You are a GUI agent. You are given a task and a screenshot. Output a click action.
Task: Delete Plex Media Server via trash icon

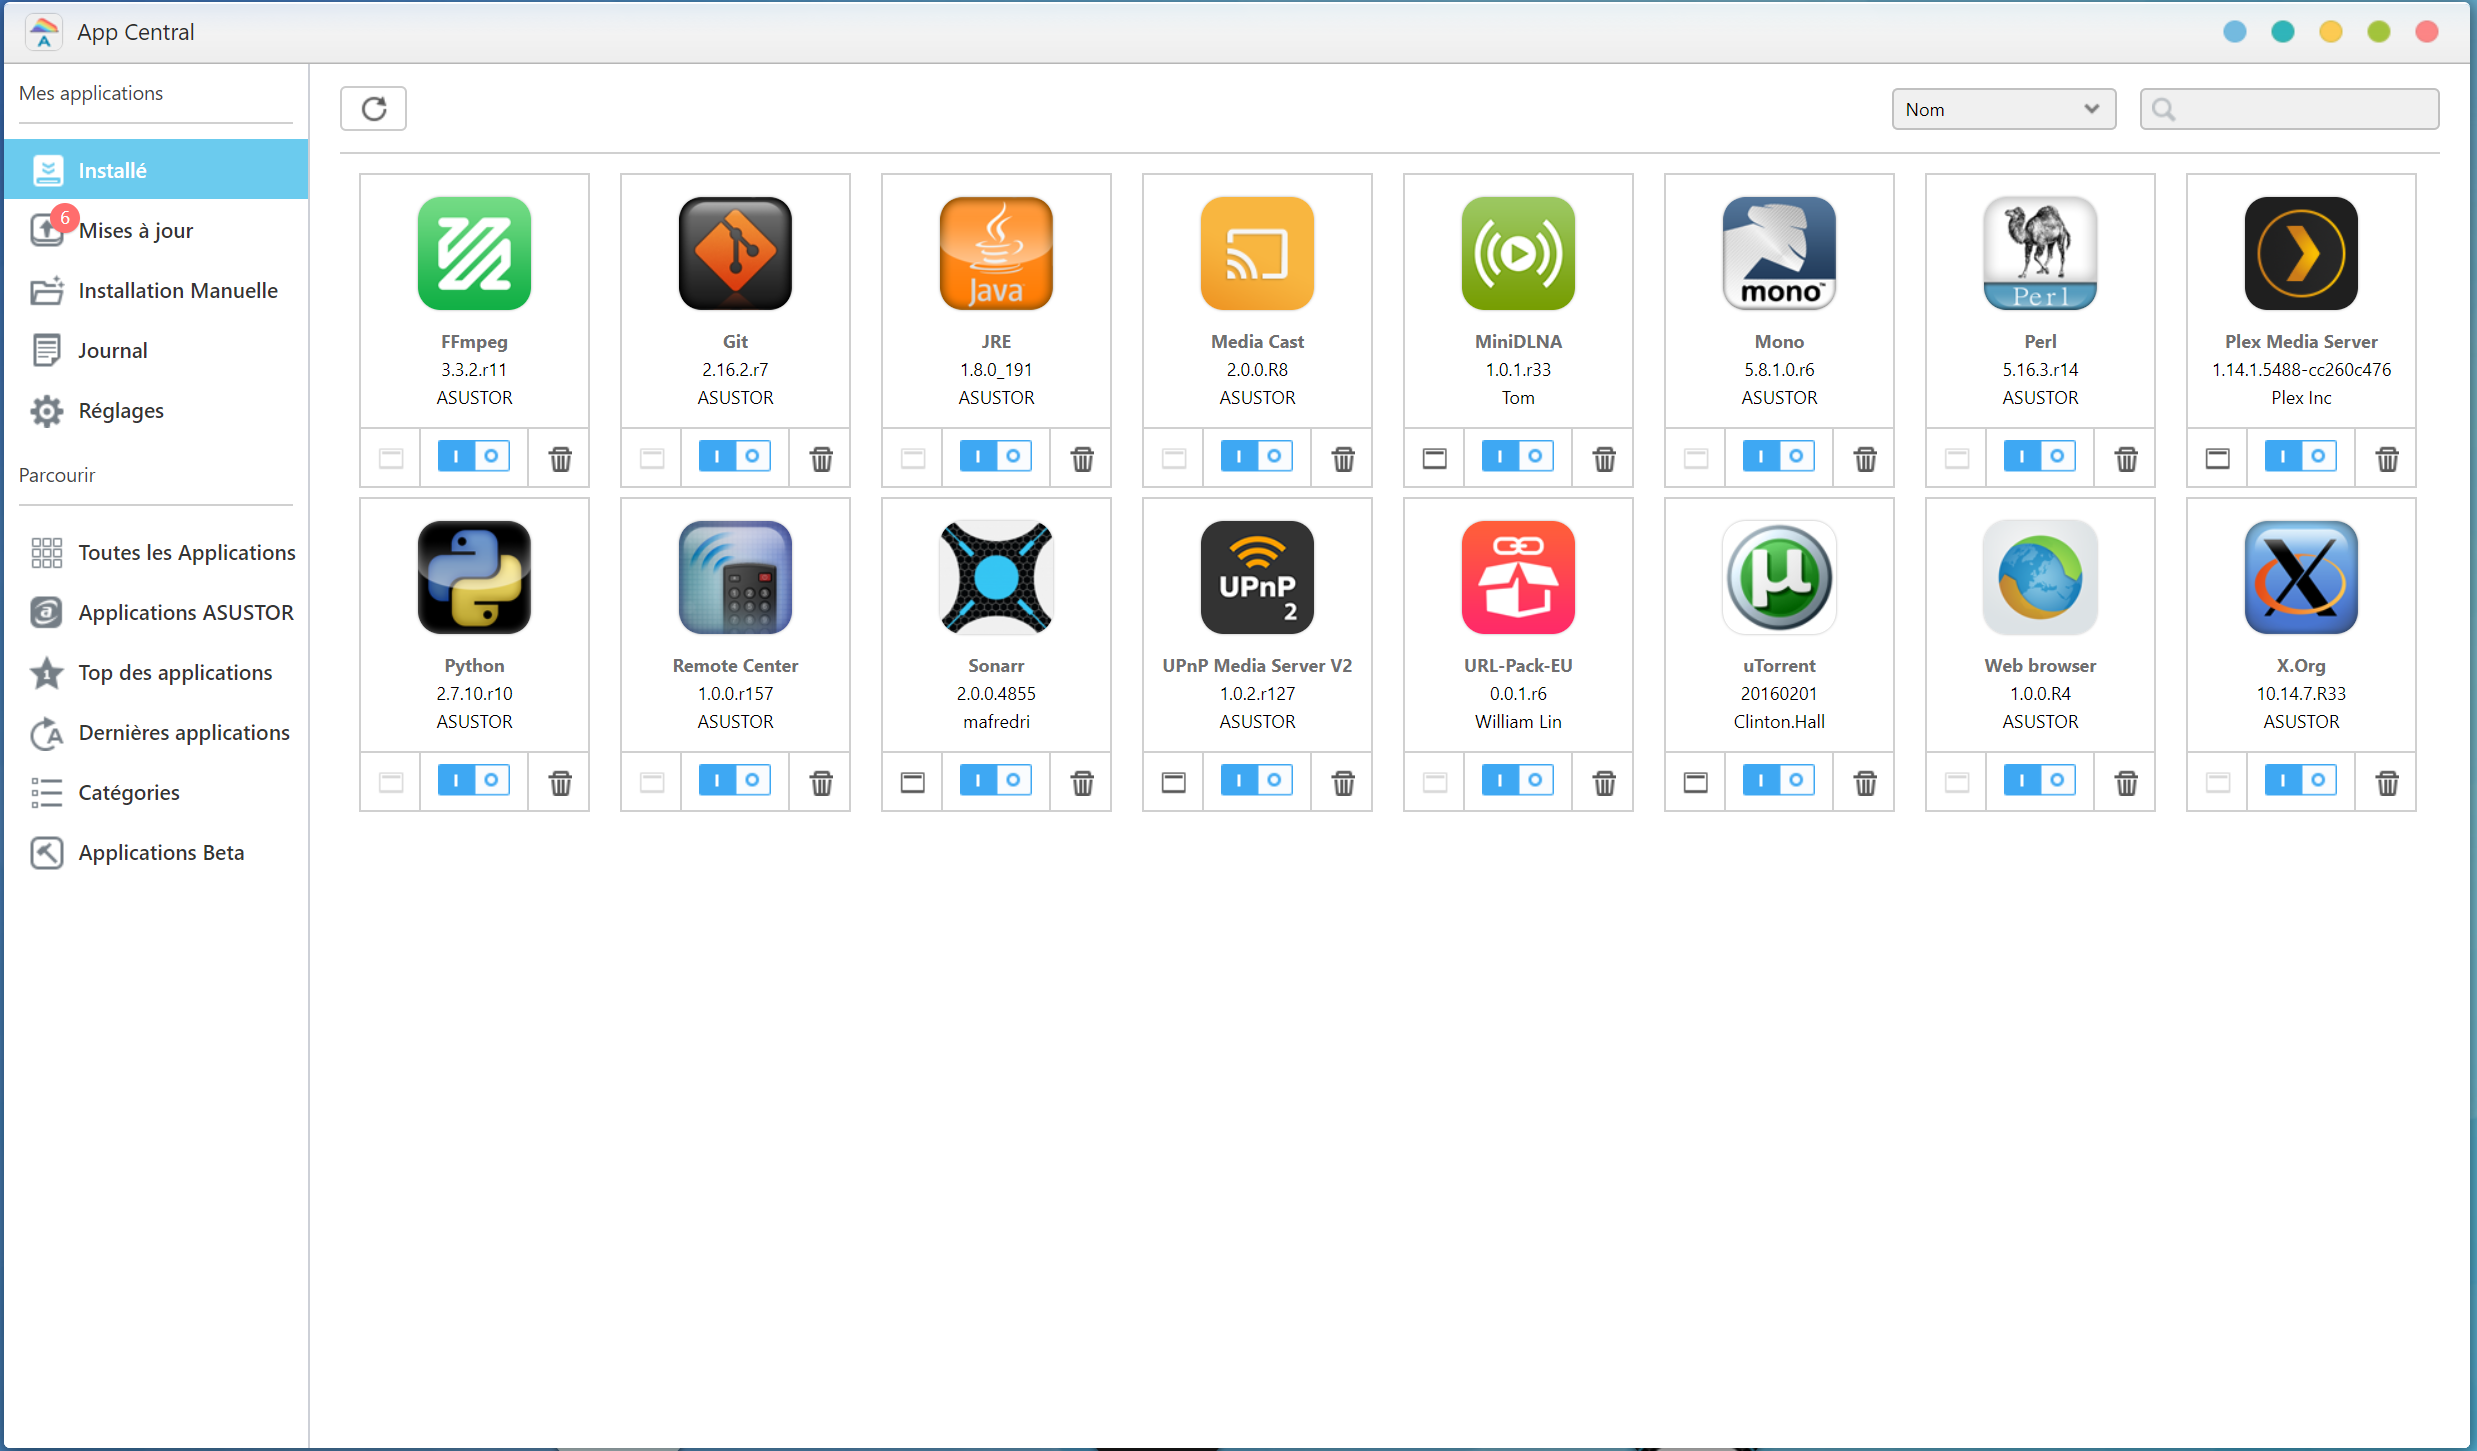click(x=2387, y=458)
